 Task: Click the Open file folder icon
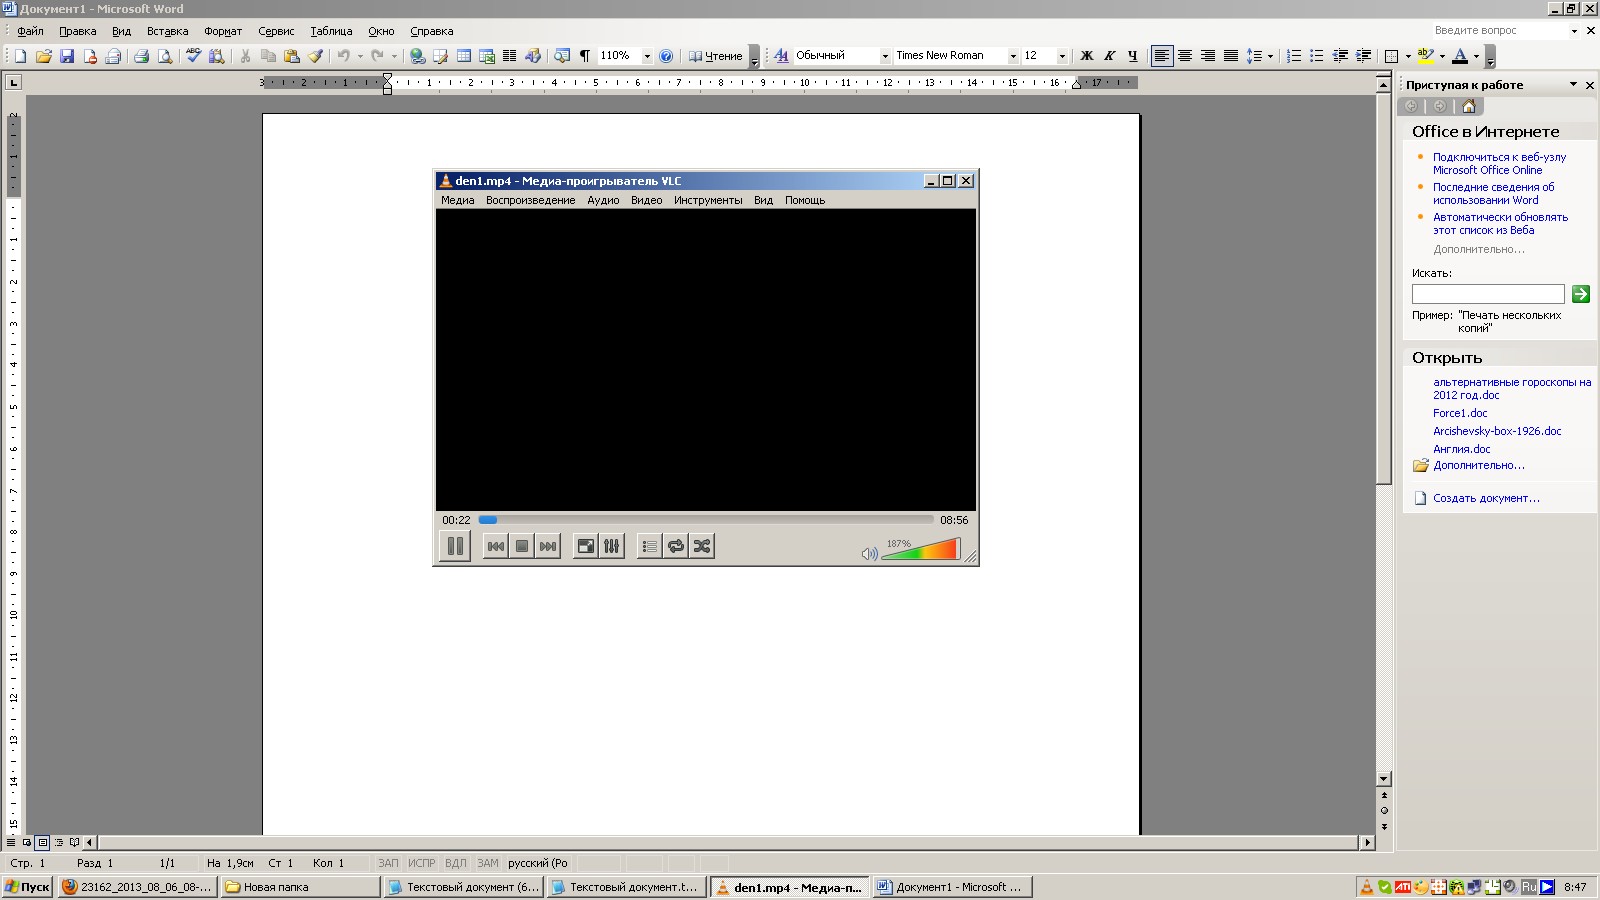tap(43, 56)
